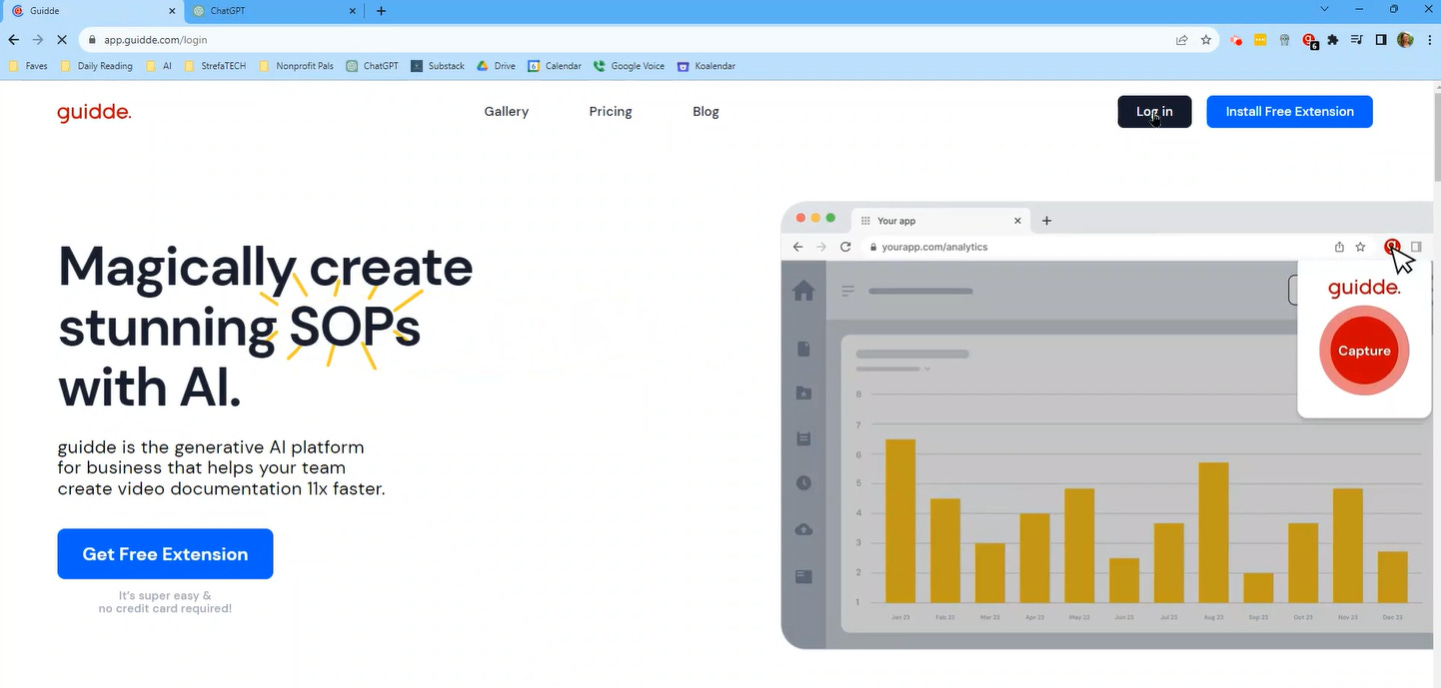1441x688 pixels.
Task: Click Install Free Extension button
Action: point(1289,112)
